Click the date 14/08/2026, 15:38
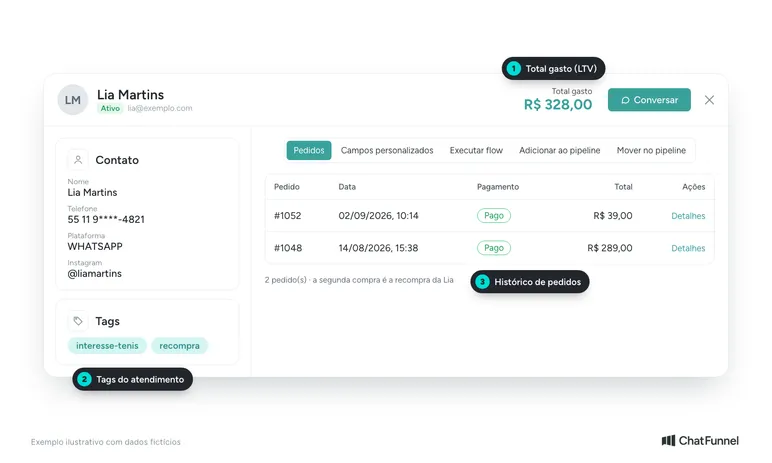This screenshot has height=463, width=772. [x=378, y=248]
